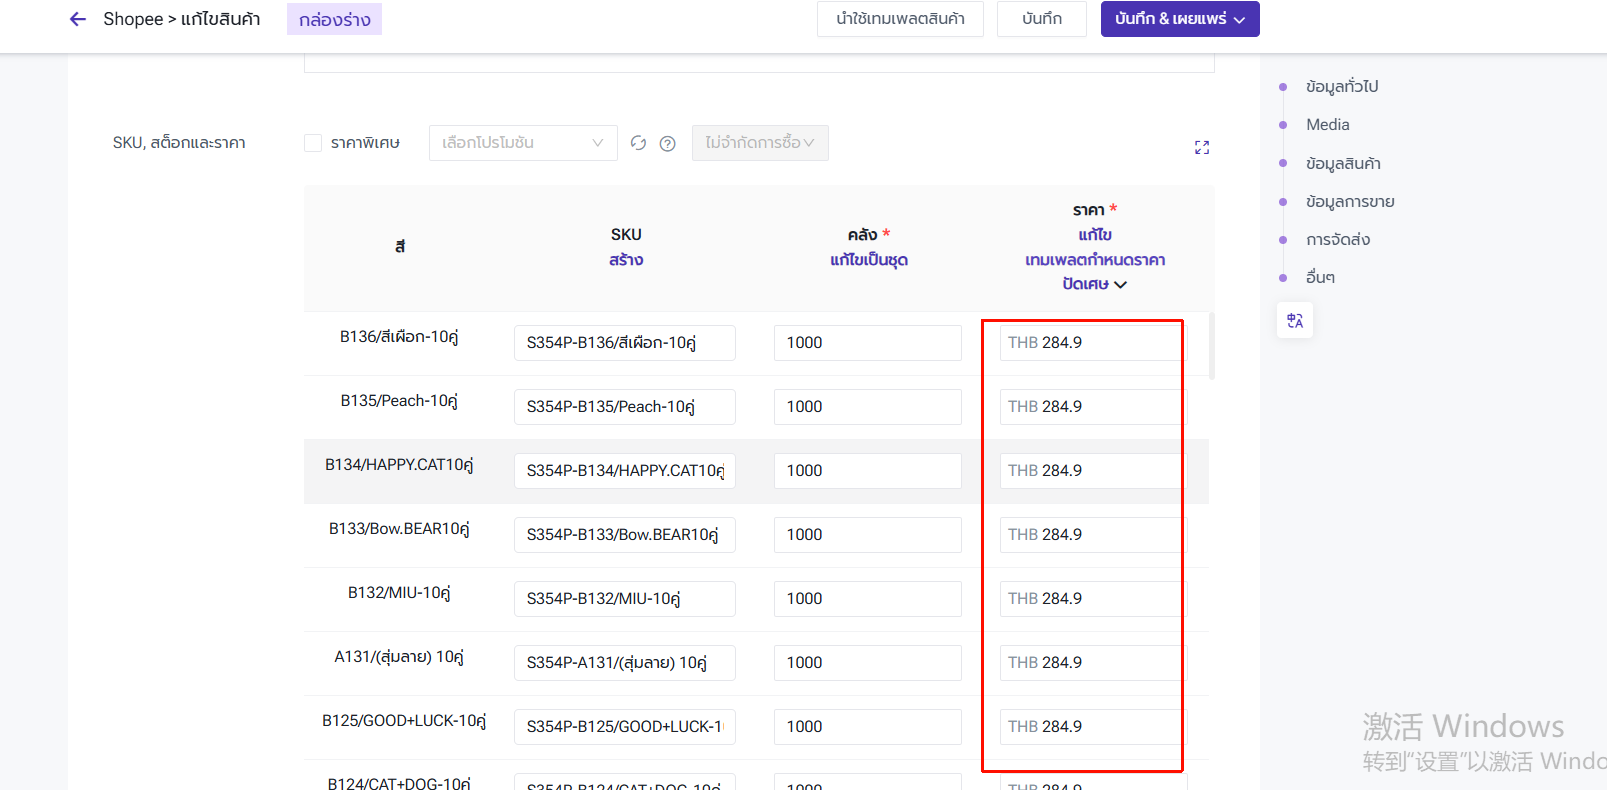Viewport: 1607px width, 790px height.
Task: Open the ไม่จำกัดการซื้อ dropdown
Action: tap(759, 143)
